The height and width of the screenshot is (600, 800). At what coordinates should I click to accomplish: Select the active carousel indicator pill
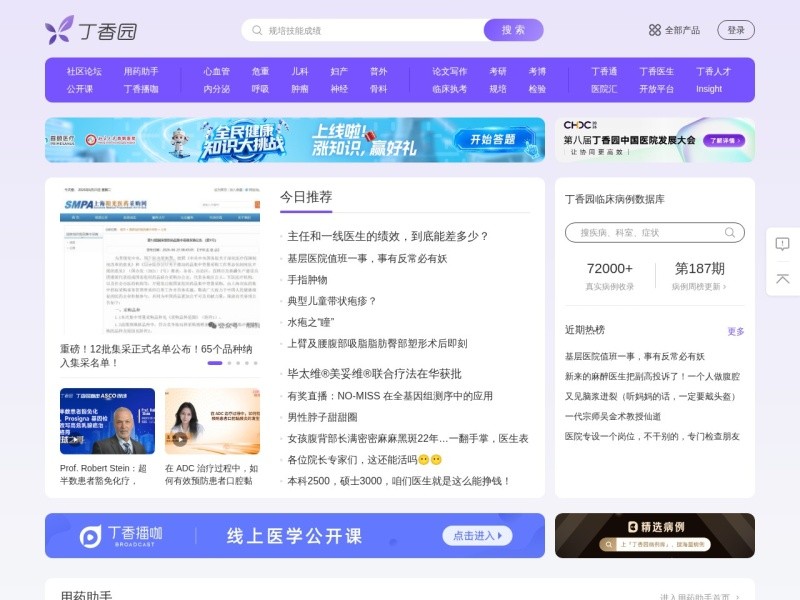pos(215,363)
